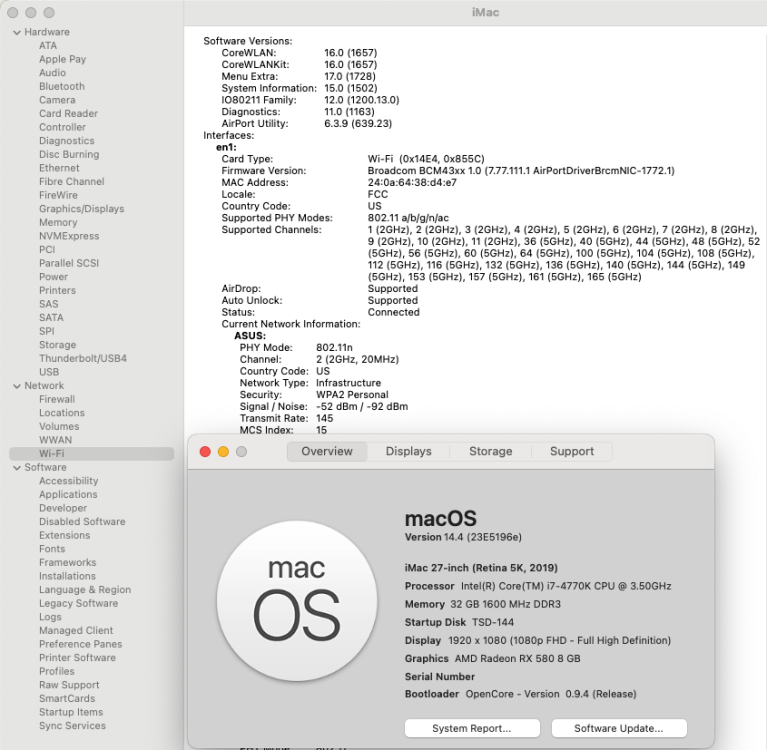This screenshot has width=767, height=750.
Task: Select Accessibility under Software
Action: point(68,481)
